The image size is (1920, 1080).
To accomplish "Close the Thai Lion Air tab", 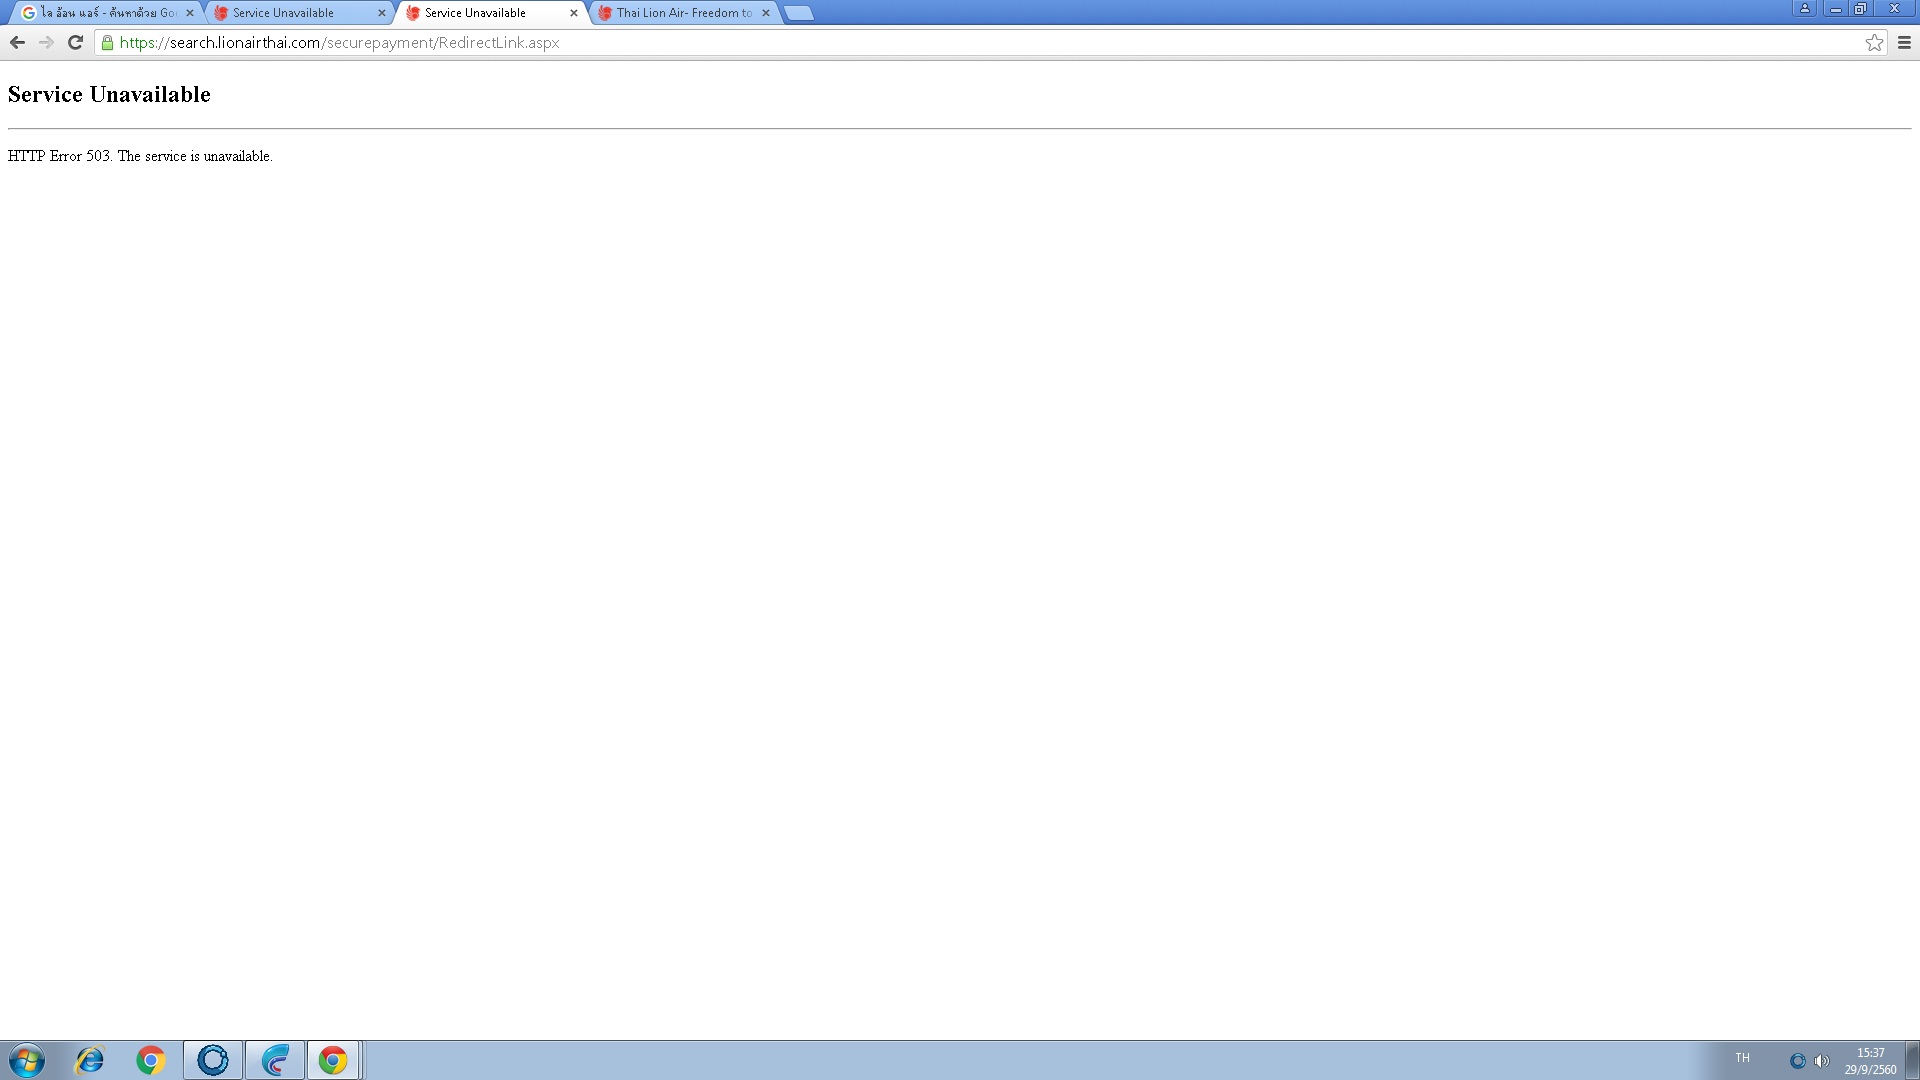I will pos(766,13).
